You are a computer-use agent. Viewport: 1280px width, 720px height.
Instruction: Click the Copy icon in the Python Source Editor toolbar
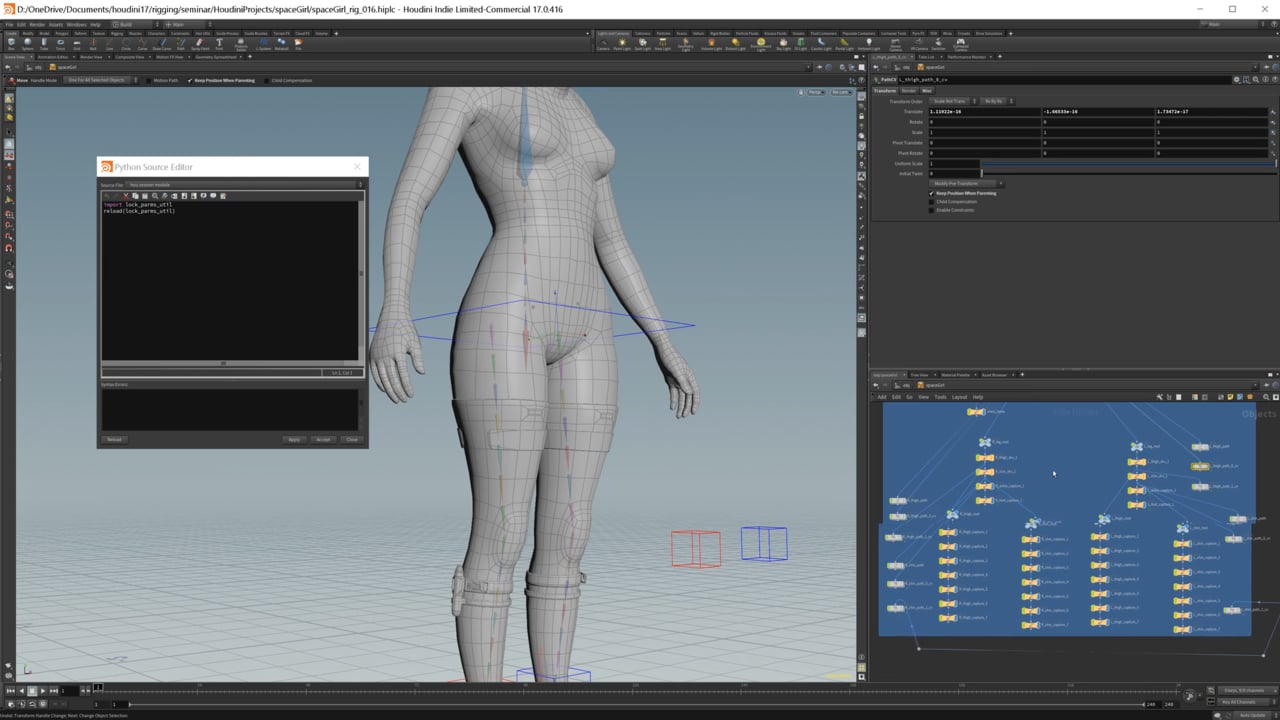click(136, 195)
